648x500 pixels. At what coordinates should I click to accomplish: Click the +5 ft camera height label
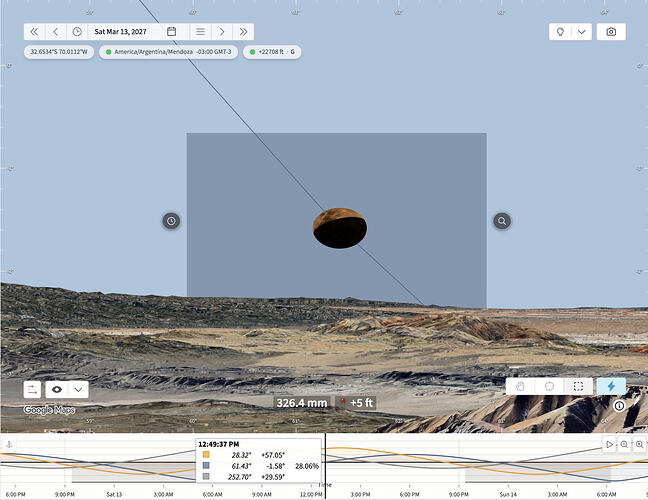357,403
